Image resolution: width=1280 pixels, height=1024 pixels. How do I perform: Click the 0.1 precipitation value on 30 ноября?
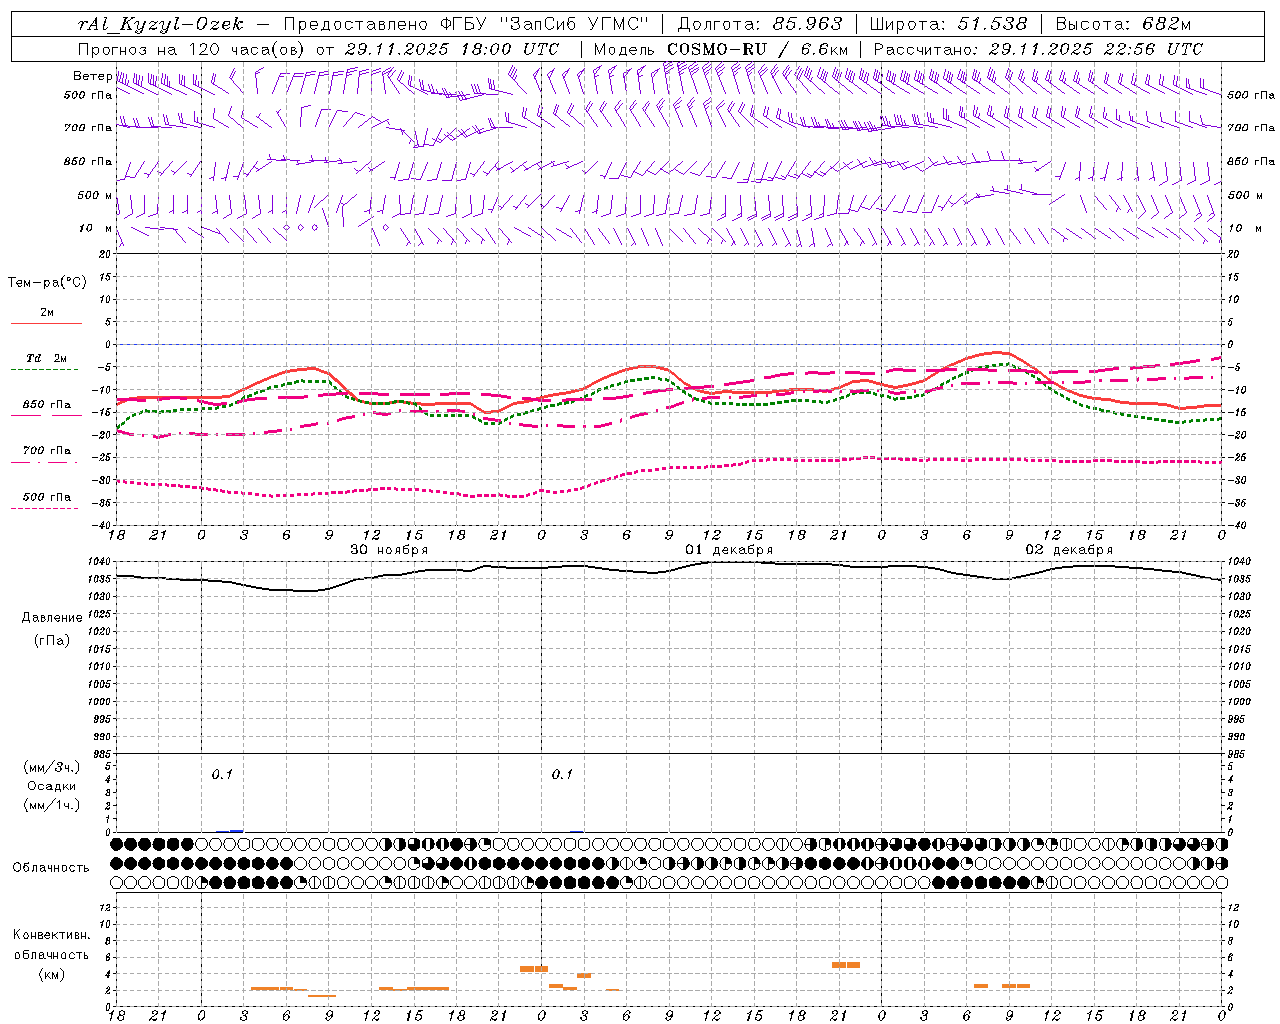[222, 774]
